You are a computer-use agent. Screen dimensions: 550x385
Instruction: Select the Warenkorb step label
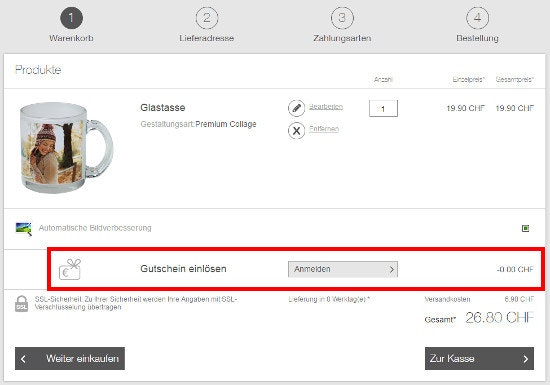(72, 38)
